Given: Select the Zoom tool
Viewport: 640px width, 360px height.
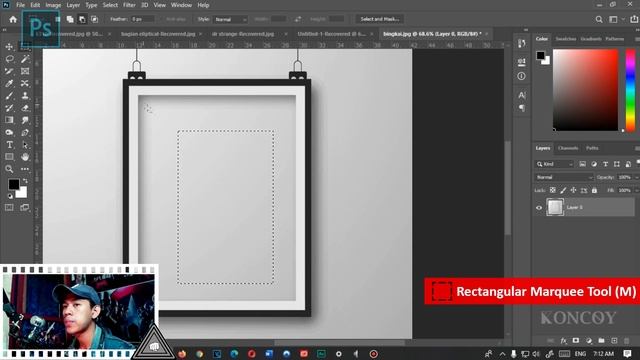Looking at the screenshot, I should tap(9, 169).
